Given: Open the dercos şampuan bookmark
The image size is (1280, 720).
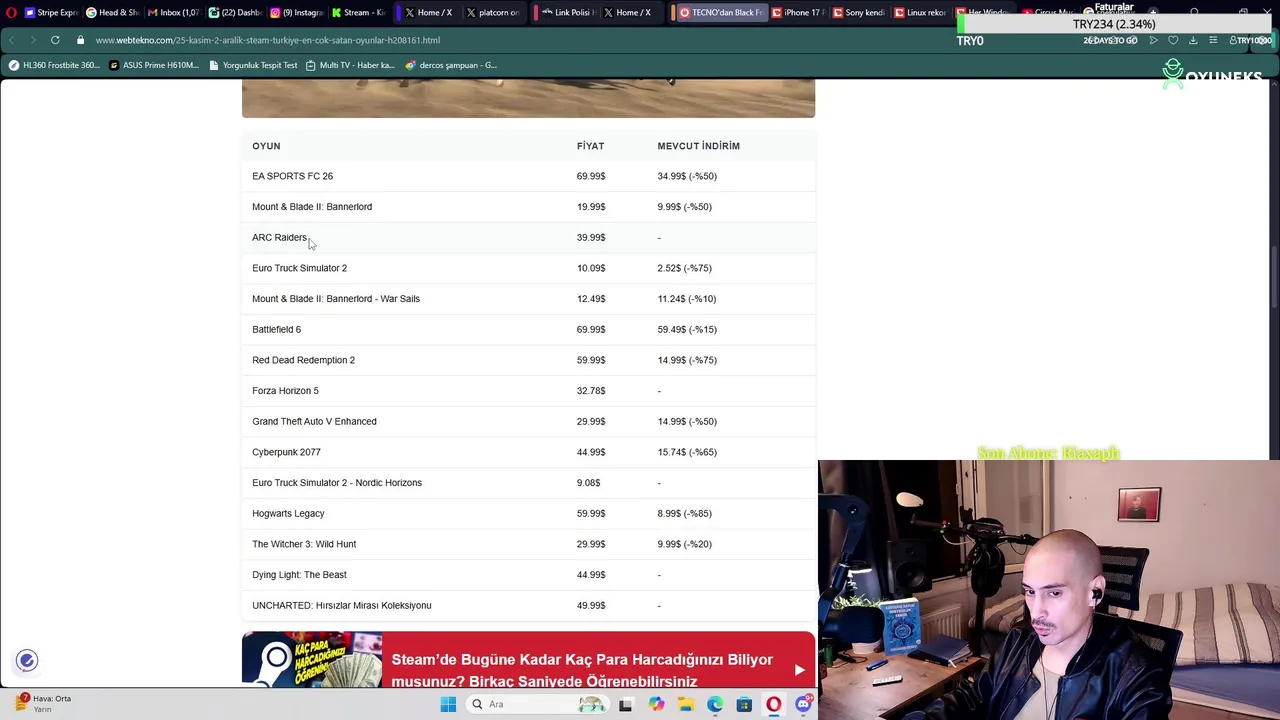Looking at the screenshot, I should [451, 65].
